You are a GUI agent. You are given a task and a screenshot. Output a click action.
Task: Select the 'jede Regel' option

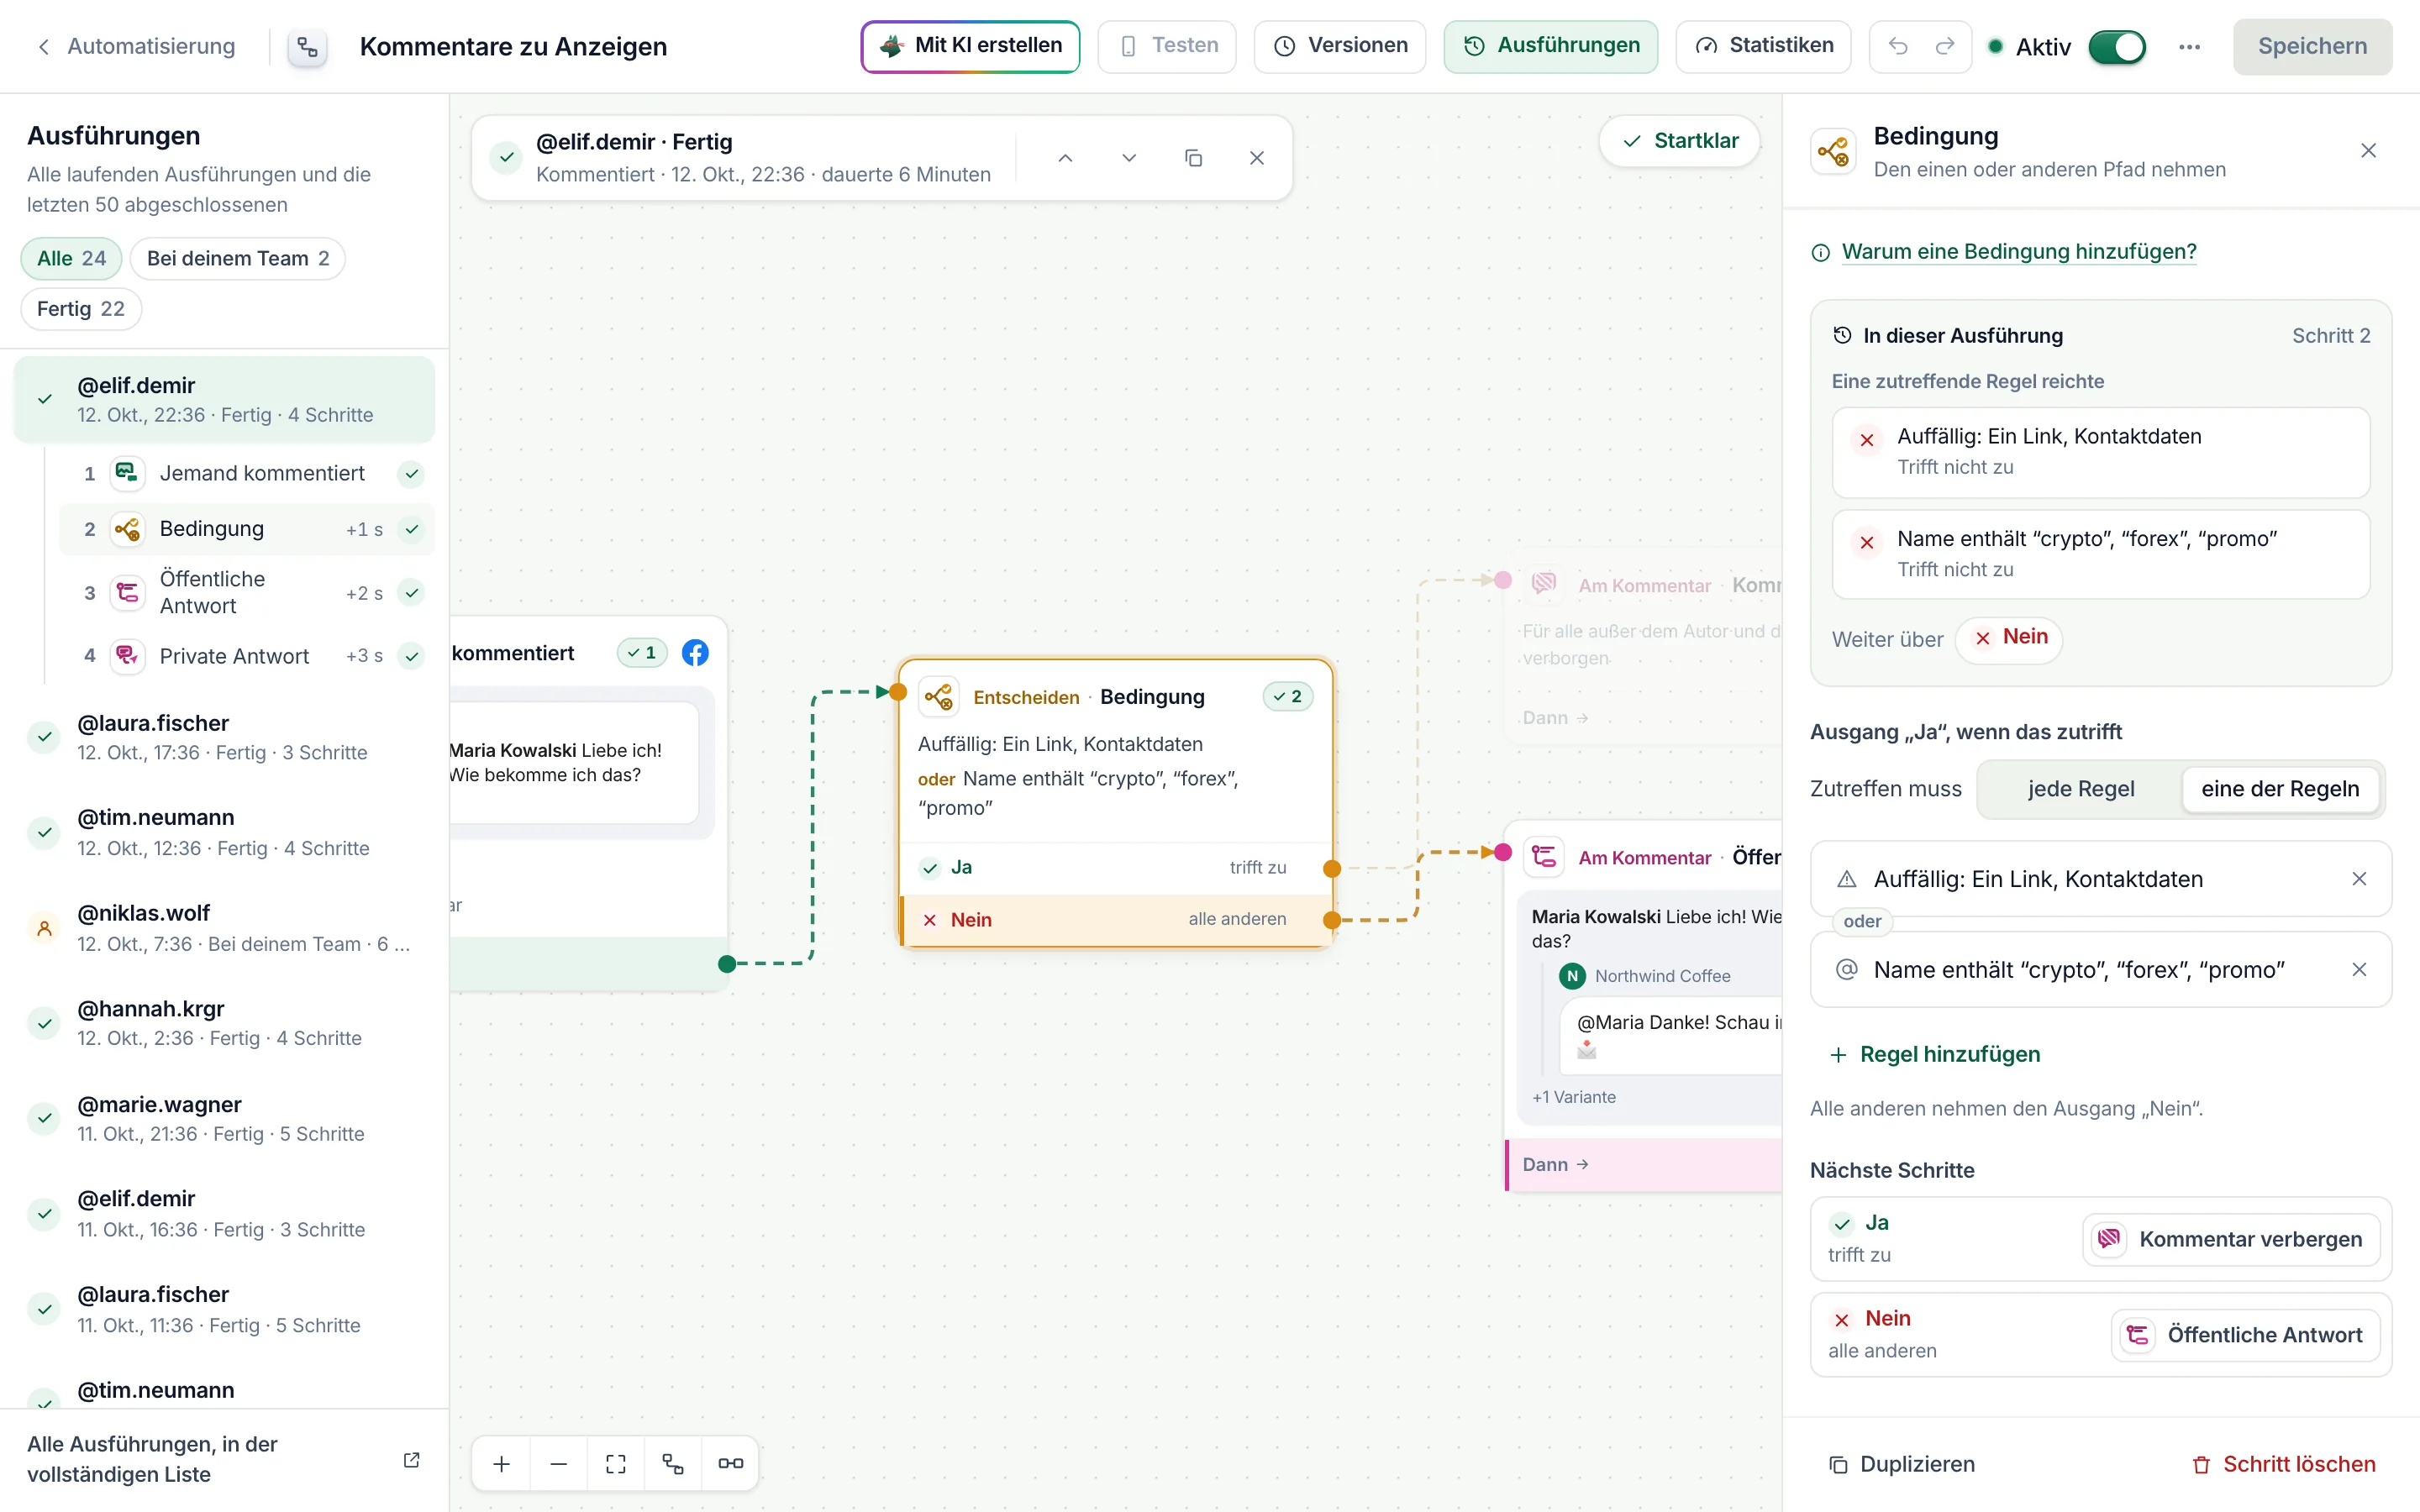[2081, 789]
